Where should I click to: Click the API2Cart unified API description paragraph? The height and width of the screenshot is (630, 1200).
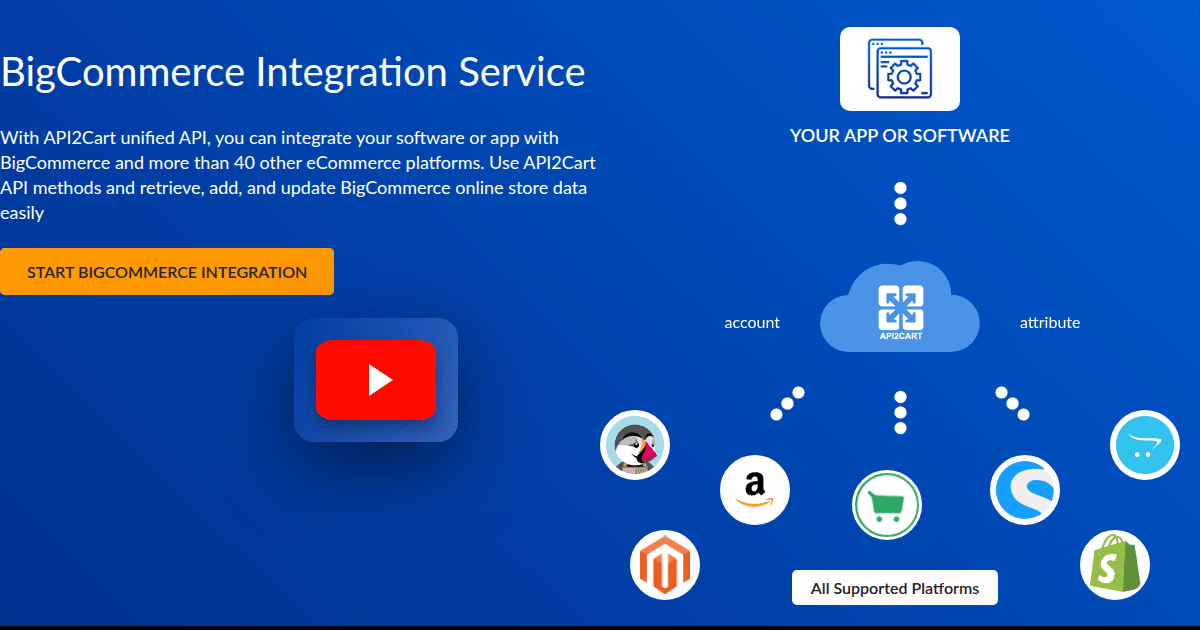[298, 175]
